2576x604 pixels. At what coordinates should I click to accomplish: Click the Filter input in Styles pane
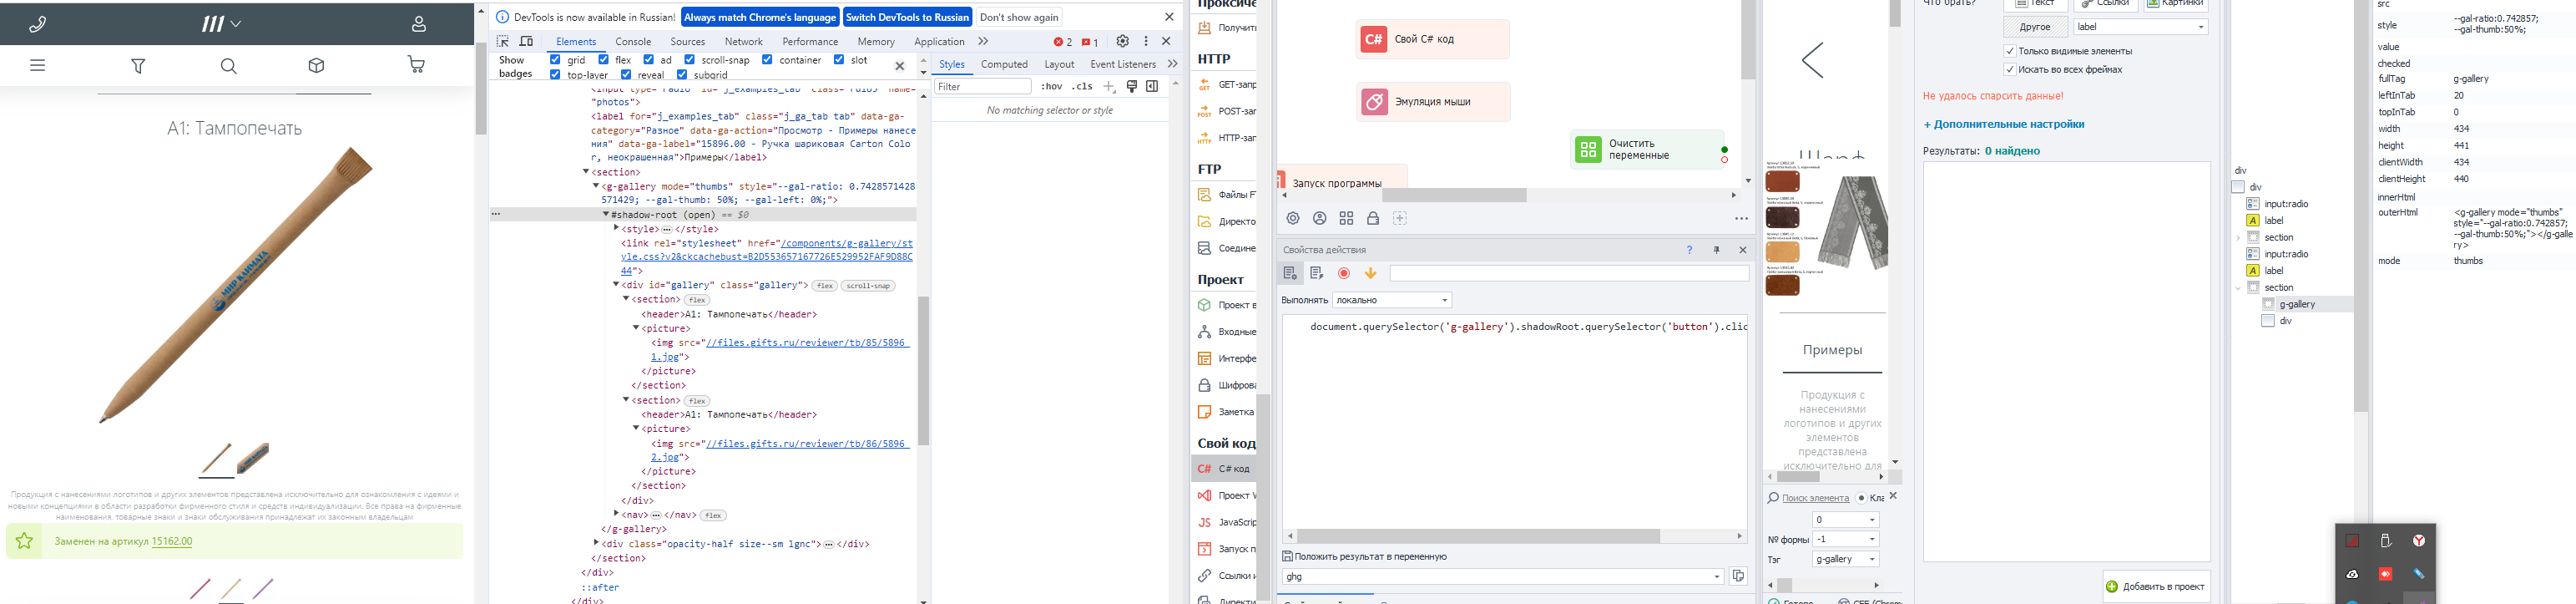(982, 87)
